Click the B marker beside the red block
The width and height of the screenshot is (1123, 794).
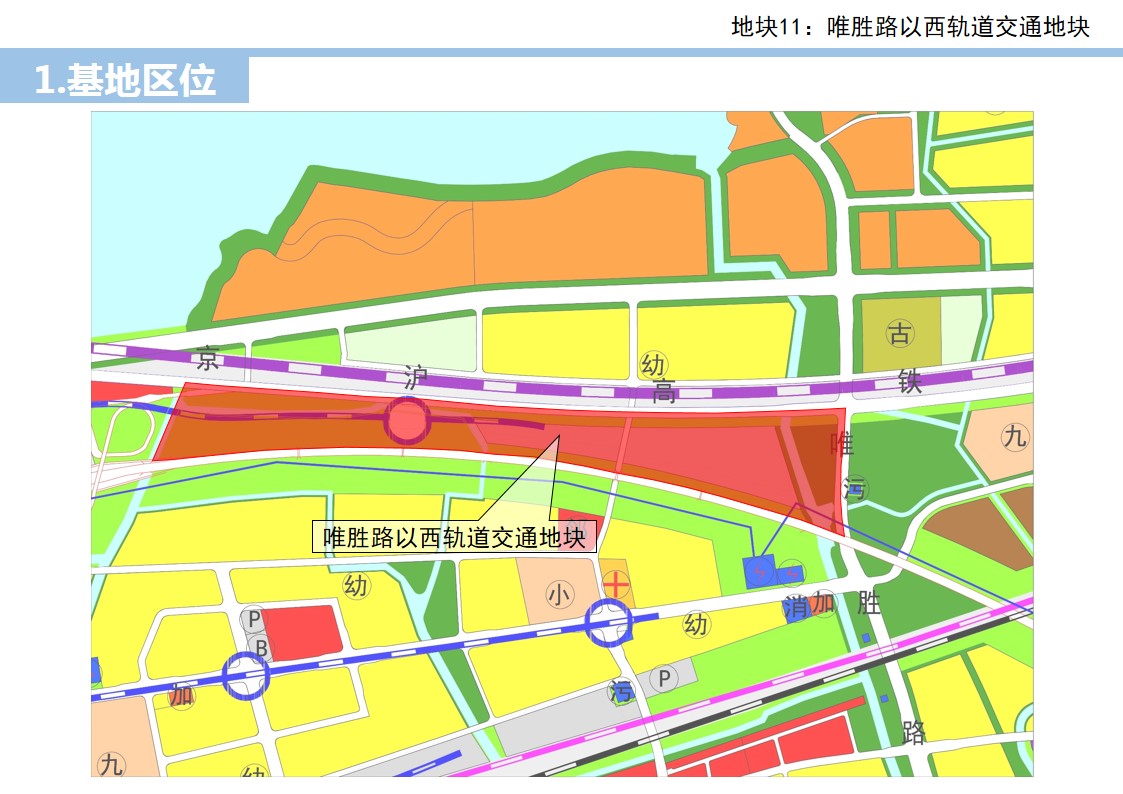click(260, 648)
